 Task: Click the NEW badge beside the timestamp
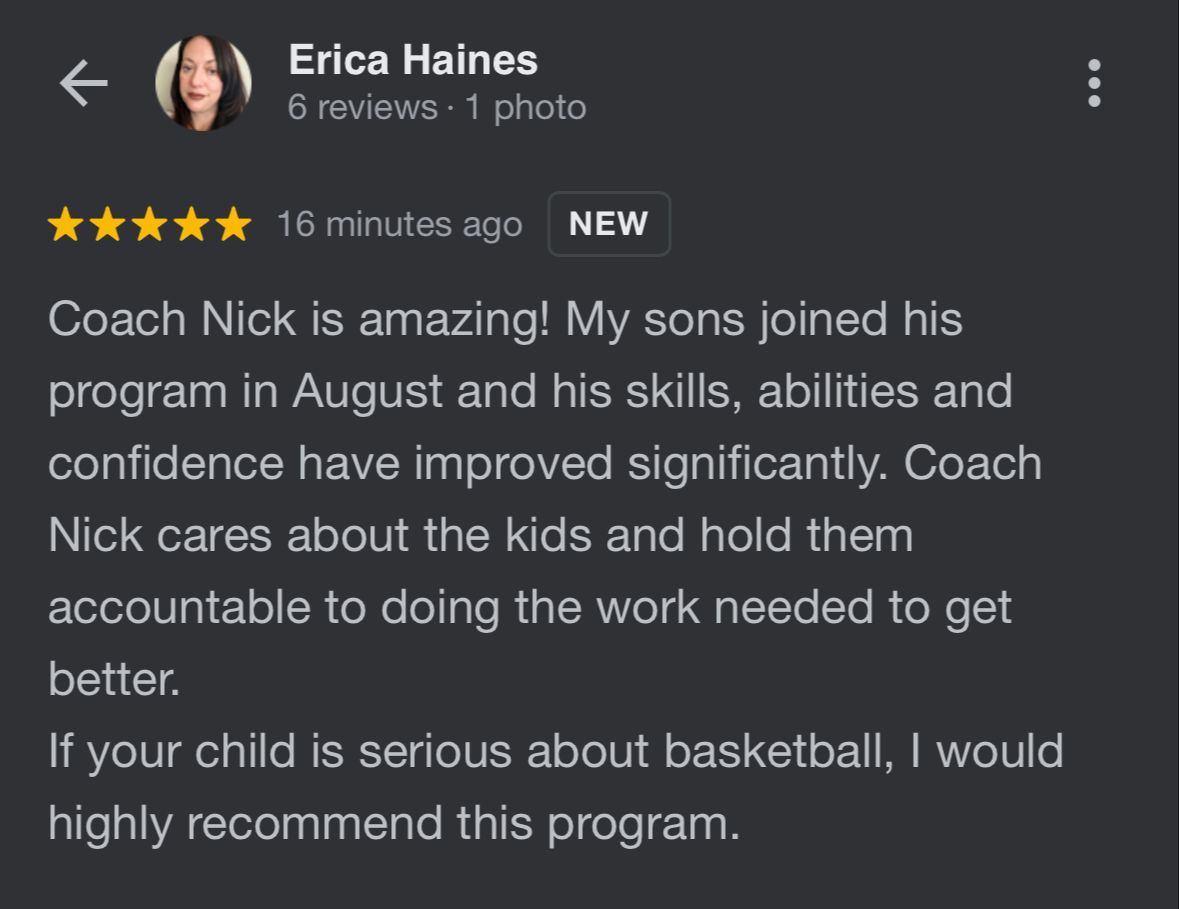click(x=608, y=224)
